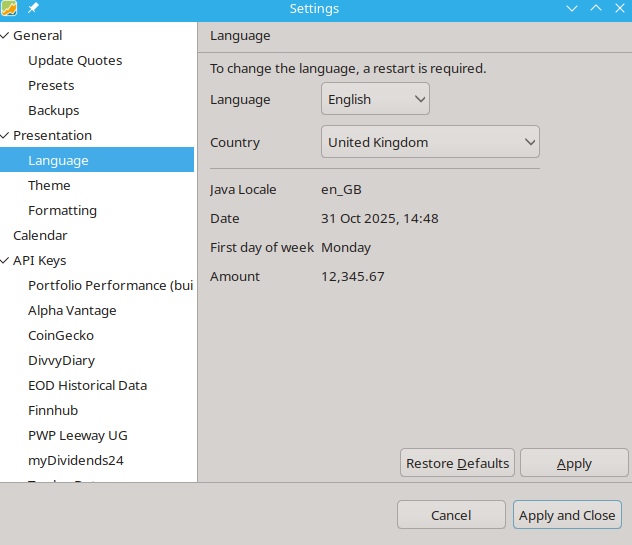Image resolution: width=632 pixels, height=545 pixels.
Task: Click the Restore Defaults button
Action: [457, 463]
